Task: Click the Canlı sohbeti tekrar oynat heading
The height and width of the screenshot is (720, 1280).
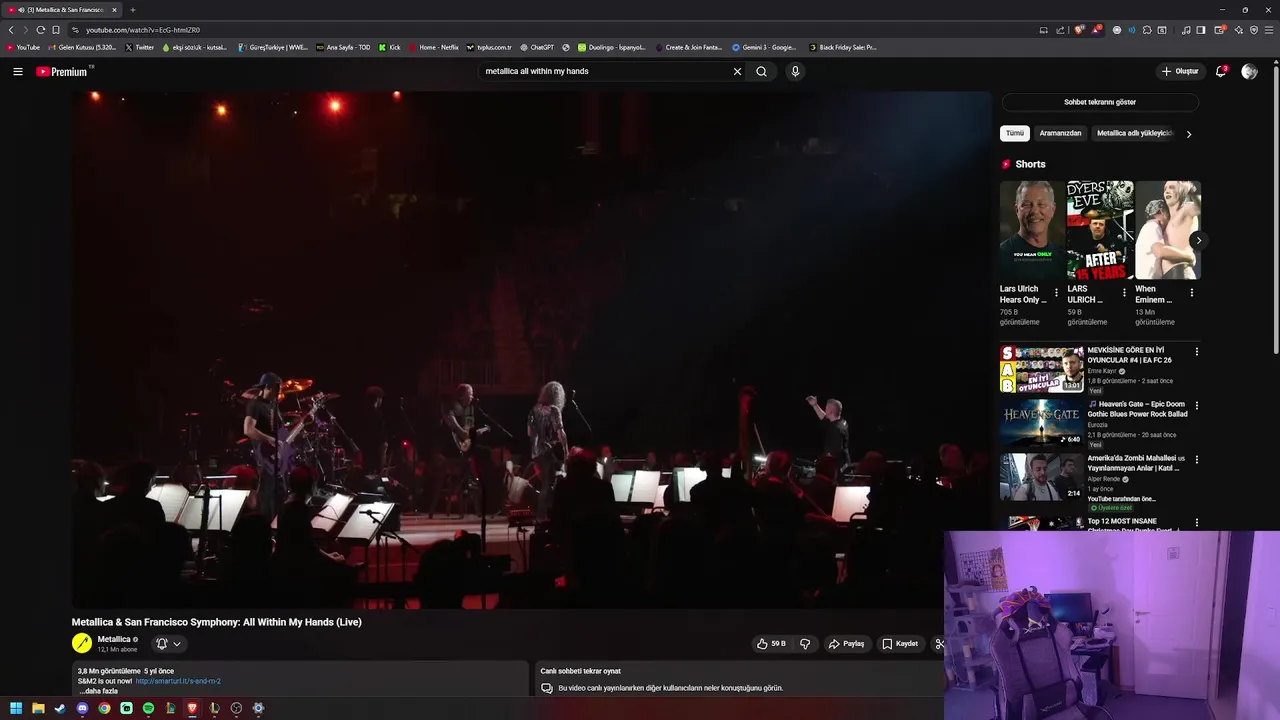Action: point(580,671)
